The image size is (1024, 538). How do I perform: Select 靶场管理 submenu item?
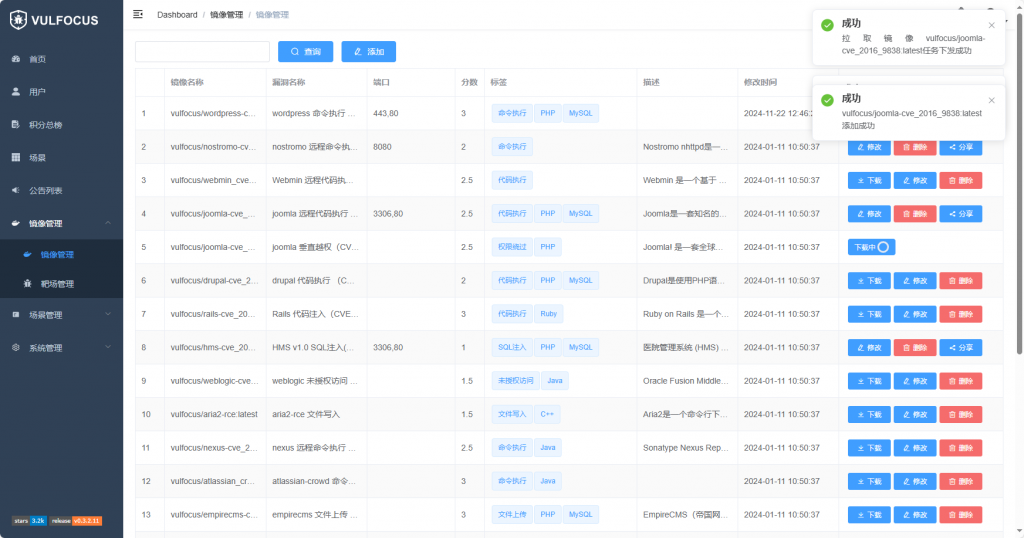pyautogui.click(x=57, y=284)
